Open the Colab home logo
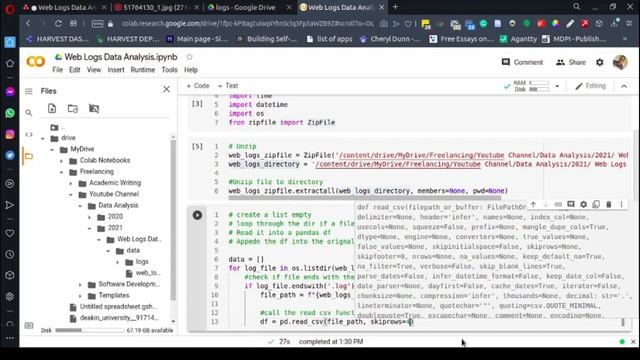 [x=36, y=62]
